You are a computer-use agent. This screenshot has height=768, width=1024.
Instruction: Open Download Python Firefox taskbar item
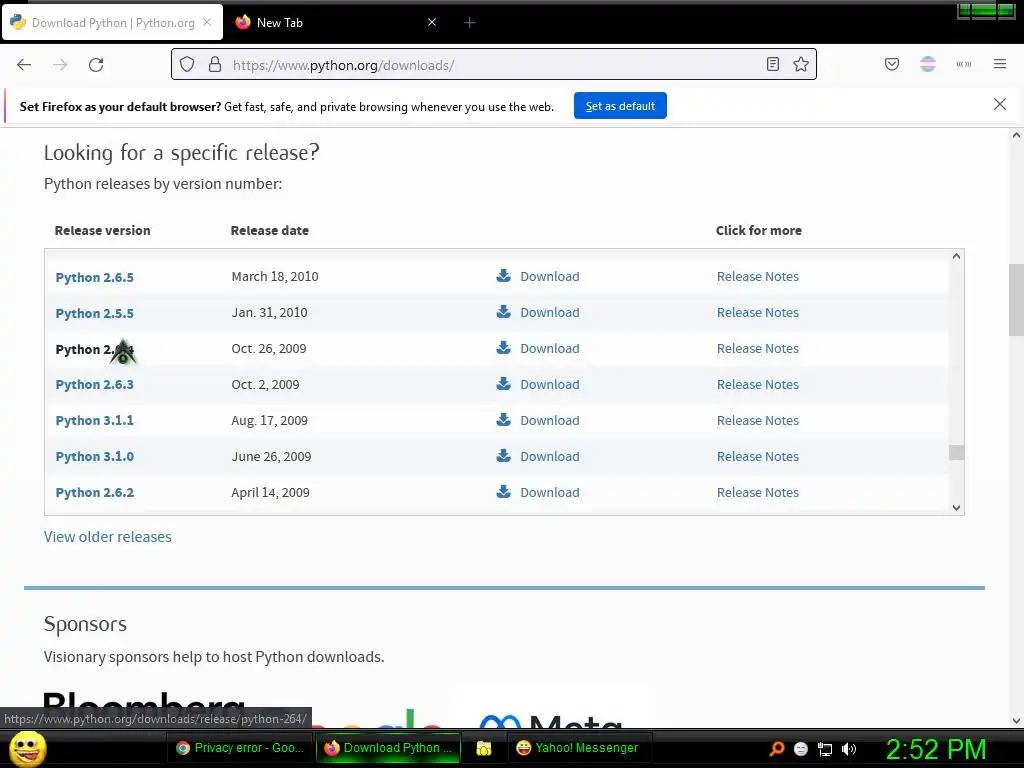coord(388,748)
